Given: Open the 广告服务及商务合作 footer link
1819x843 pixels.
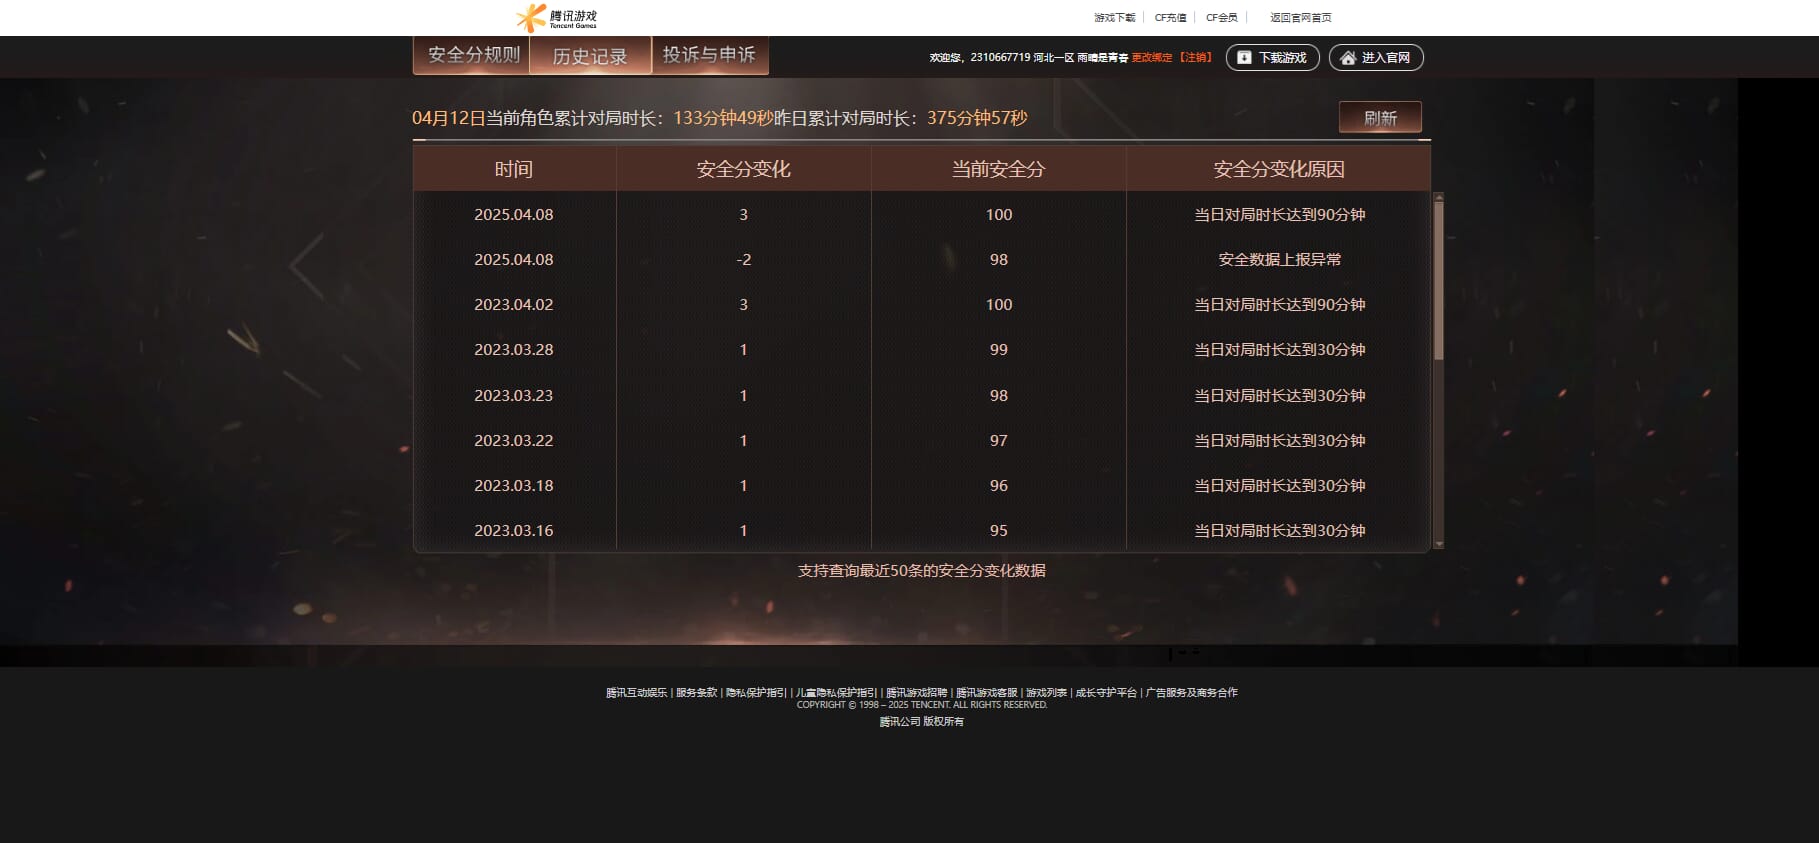Looking at the screenshot, I should coord(1191,693).
